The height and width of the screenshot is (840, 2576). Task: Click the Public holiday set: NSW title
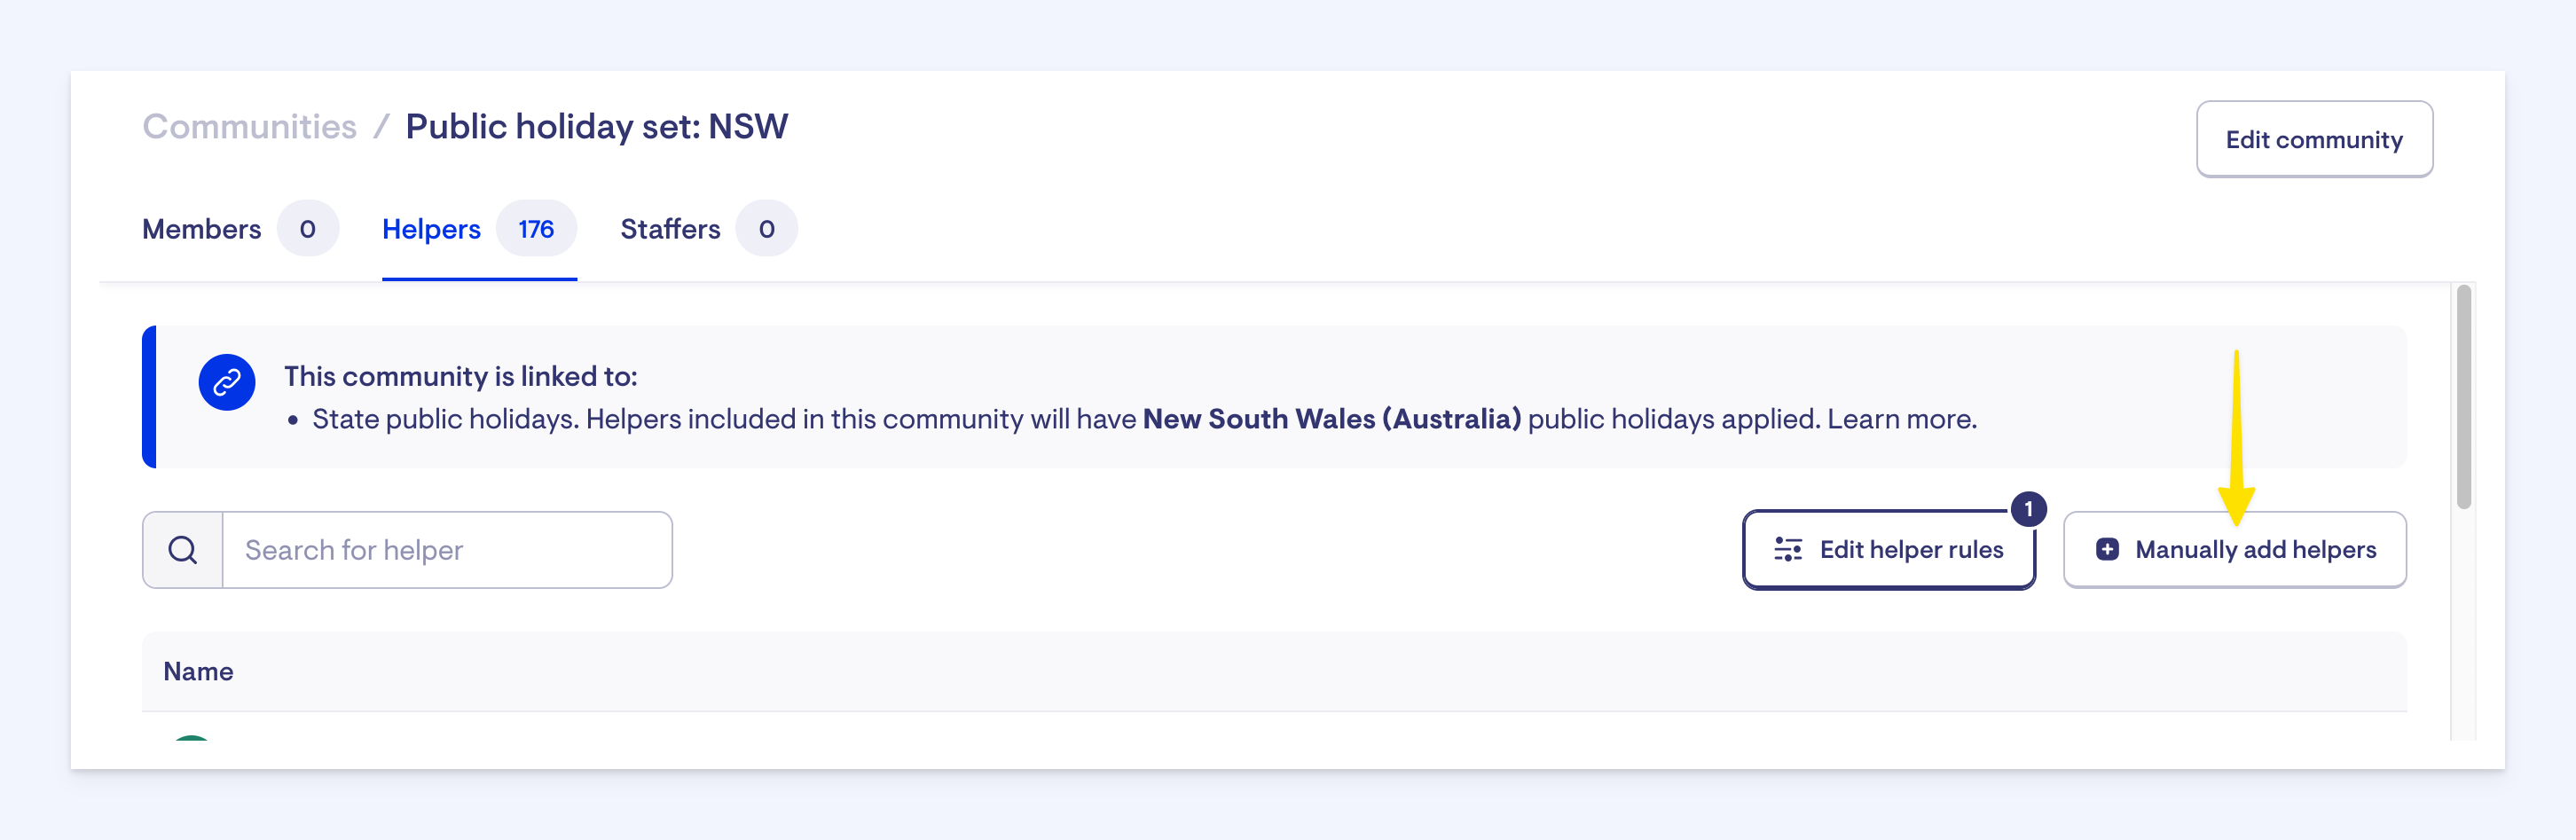[596, 127]
